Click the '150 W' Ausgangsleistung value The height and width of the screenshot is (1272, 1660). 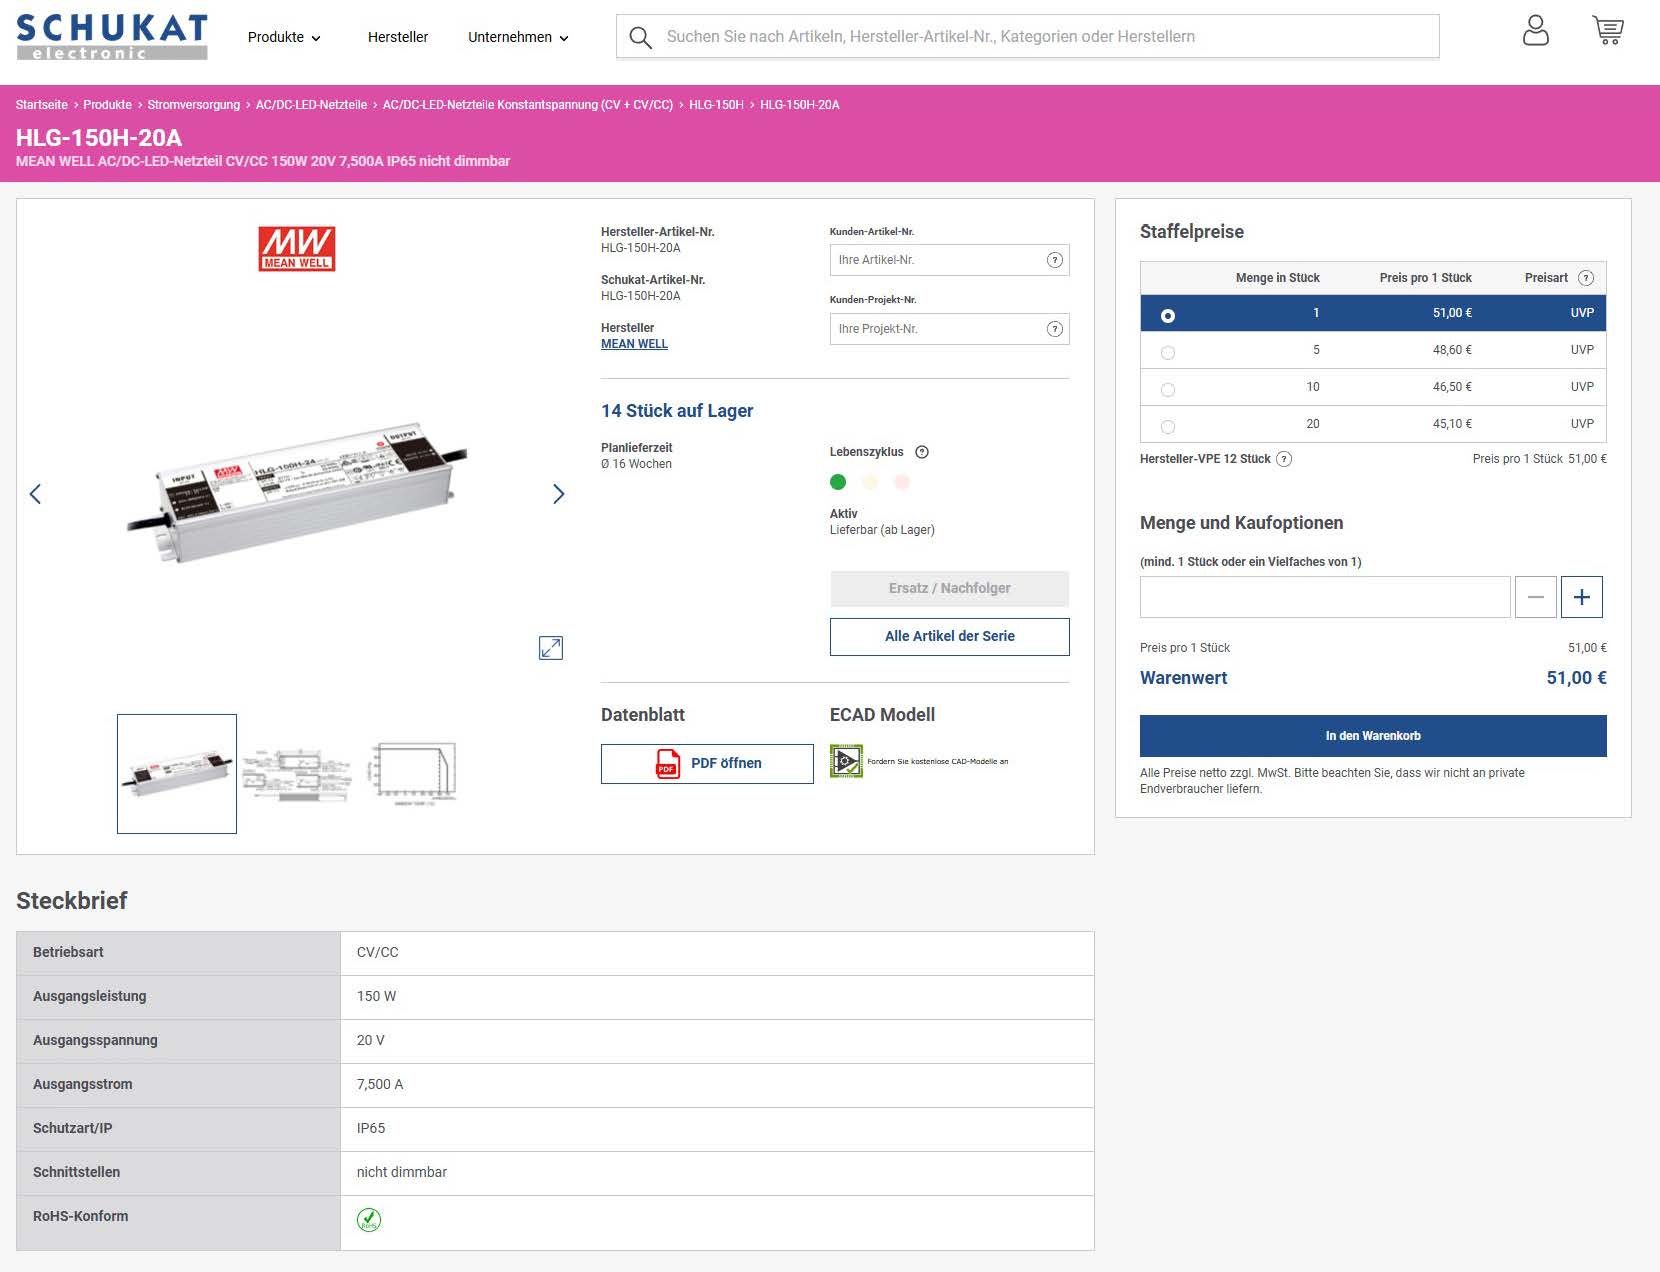[377, 996]
